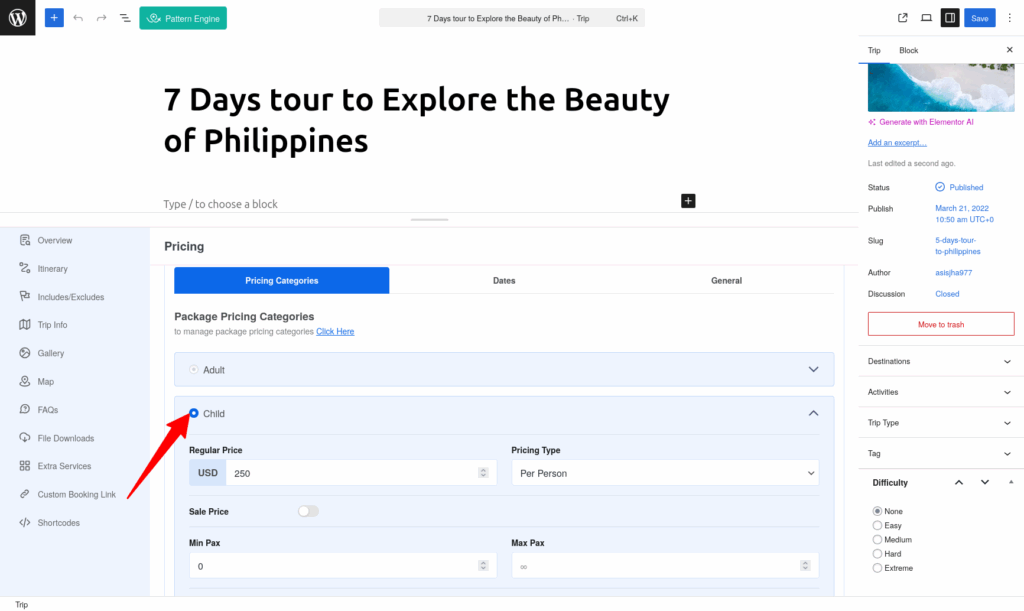Open the Gallery section in sidebar

(50, 353)
